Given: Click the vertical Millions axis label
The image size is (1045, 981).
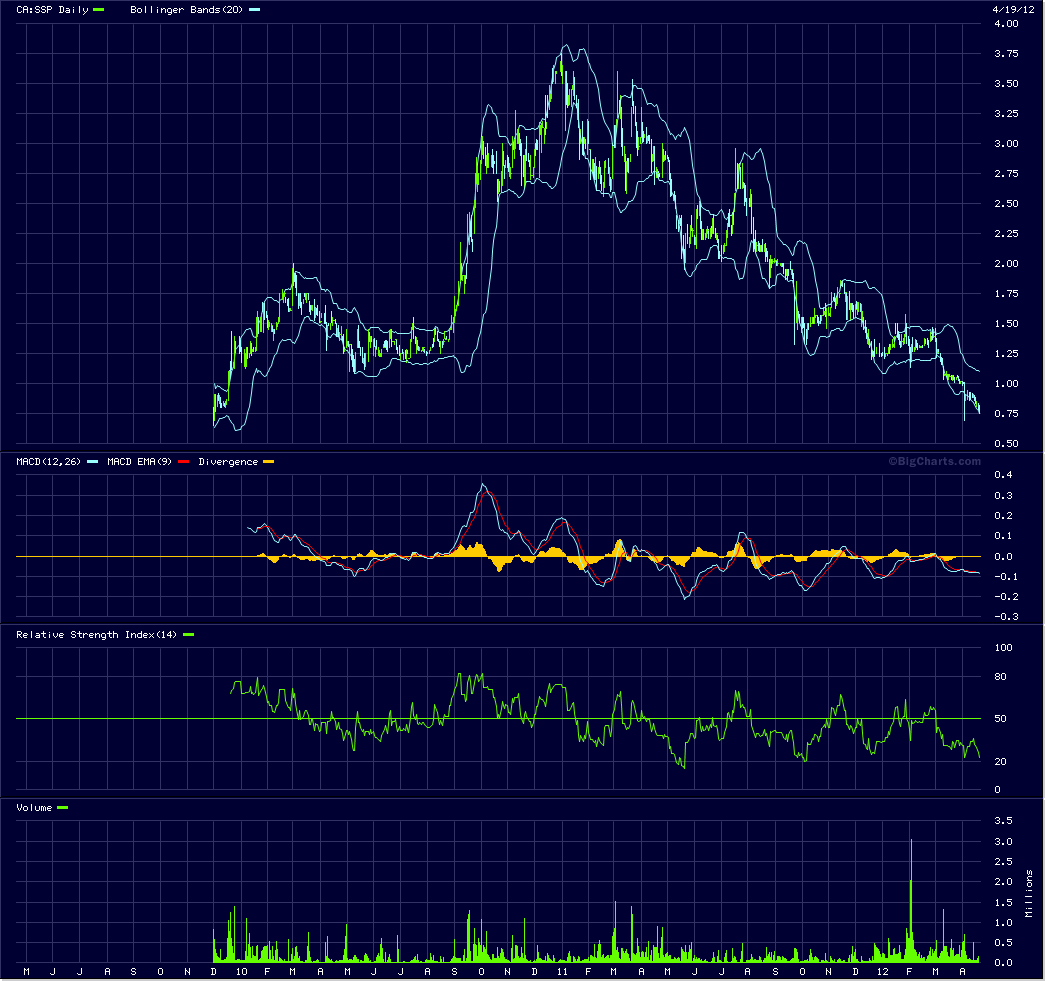Looking at the screenshot, I should click(1029, 893).
